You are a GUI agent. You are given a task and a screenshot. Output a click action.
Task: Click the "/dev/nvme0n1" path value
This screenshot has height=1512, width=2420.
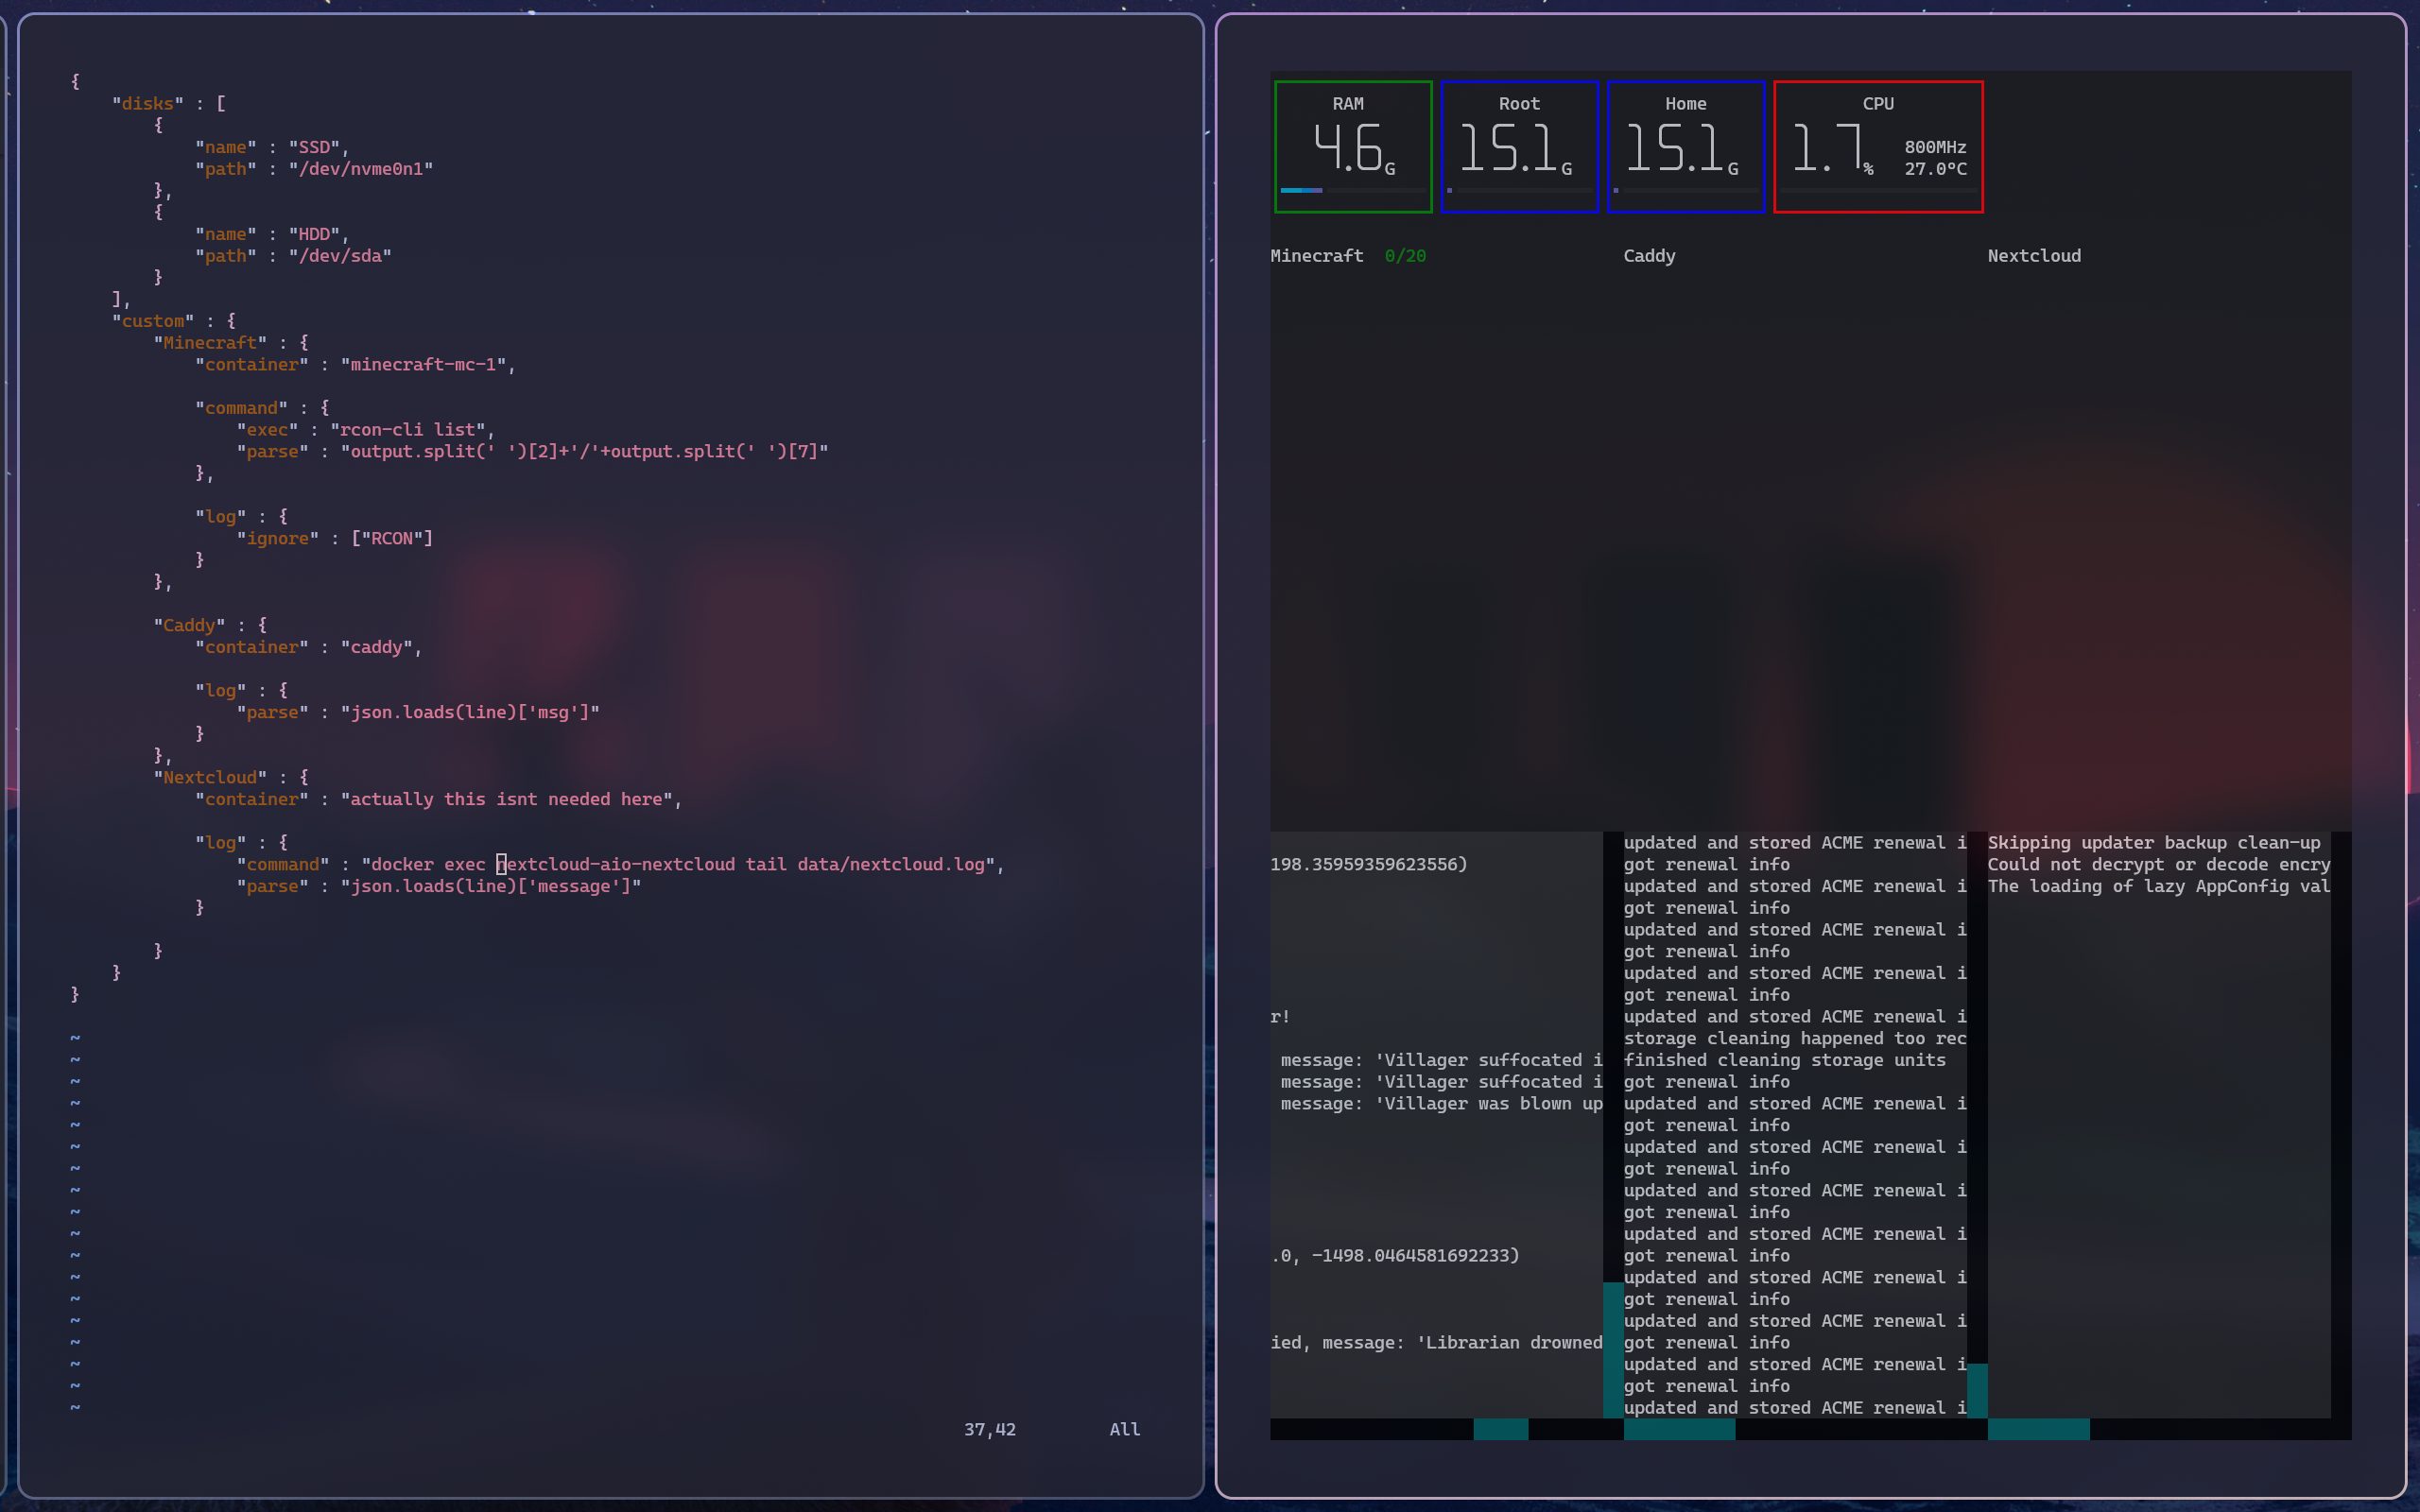coord(360,169)
